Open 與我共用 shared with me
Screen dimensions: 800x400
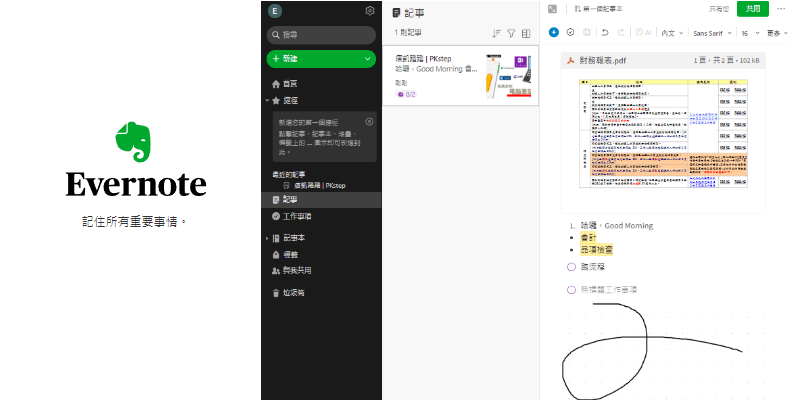tap(291, 270)
